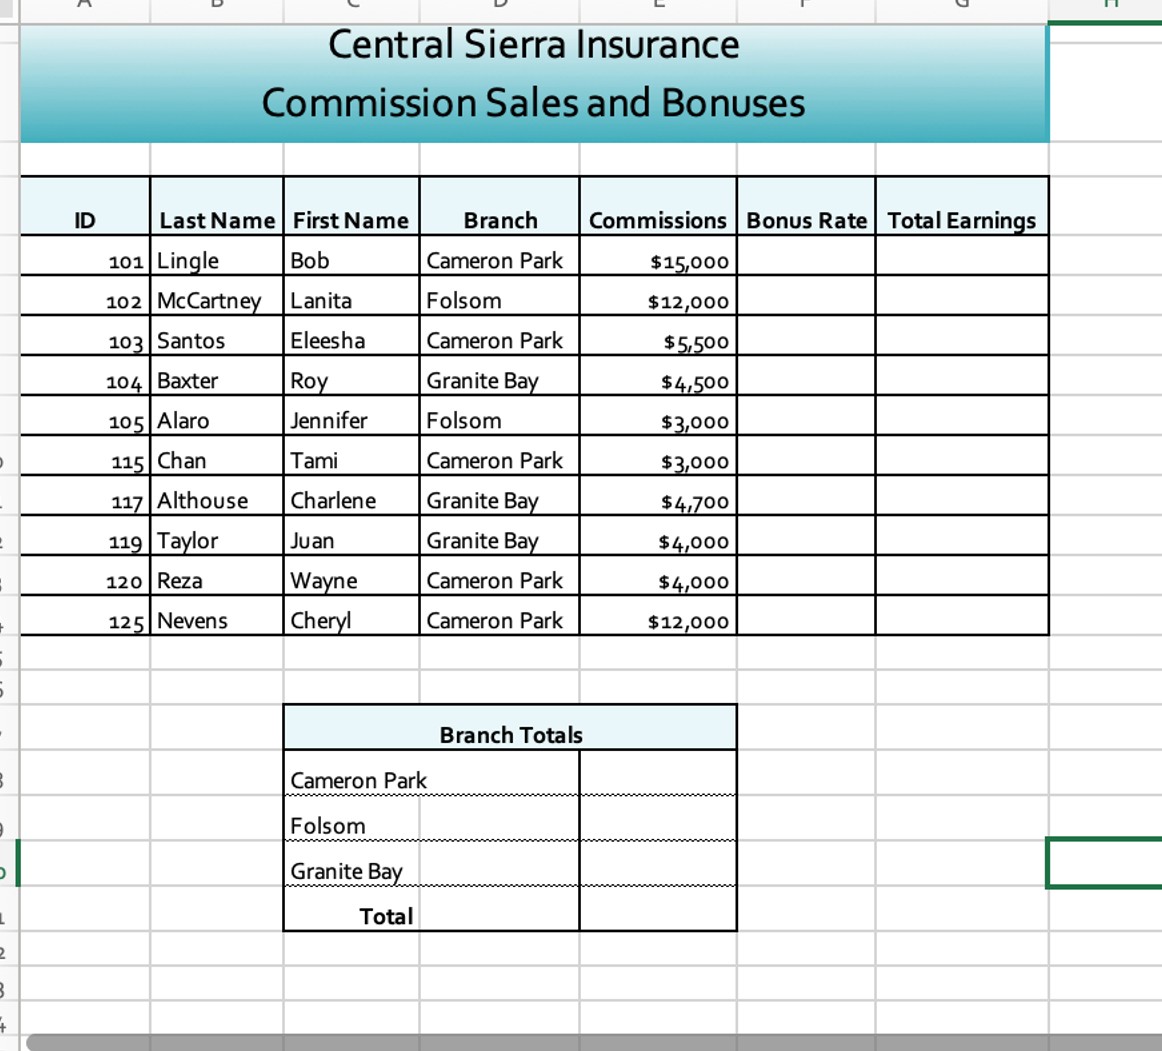Image resolution: width=1162 pixels, height=1051 pixels.
Task: Select Tami Chan's first name cell
Action: click(350, 460)
